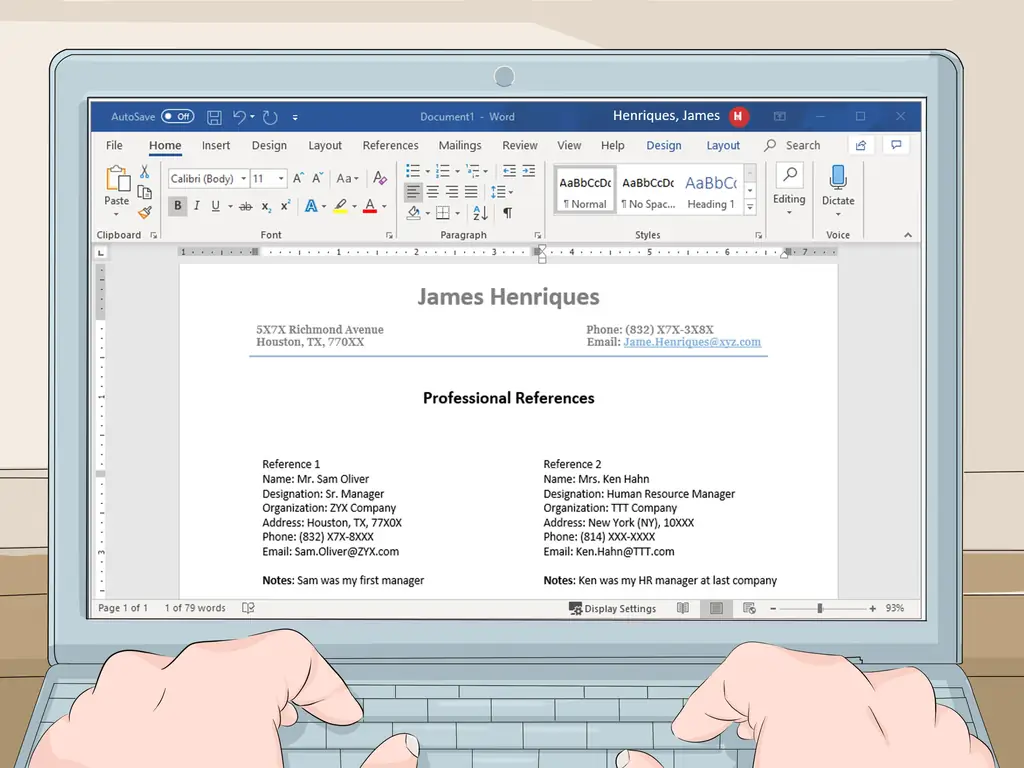Click the Jame.Henriques@xyz.com email link
This screenshot has height=768, width=1024.
[692, 342]
